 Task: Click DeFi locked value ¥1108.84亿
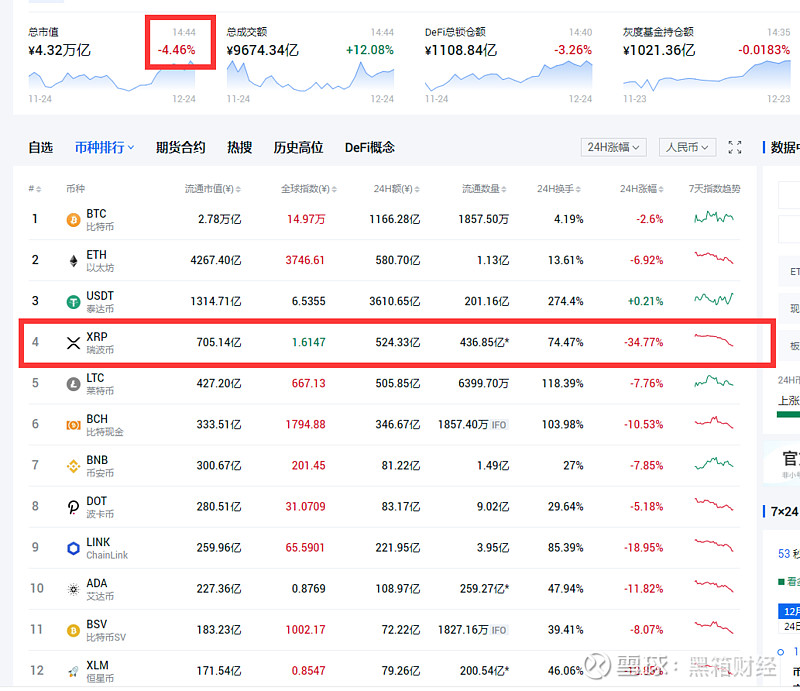pos(461,51)
